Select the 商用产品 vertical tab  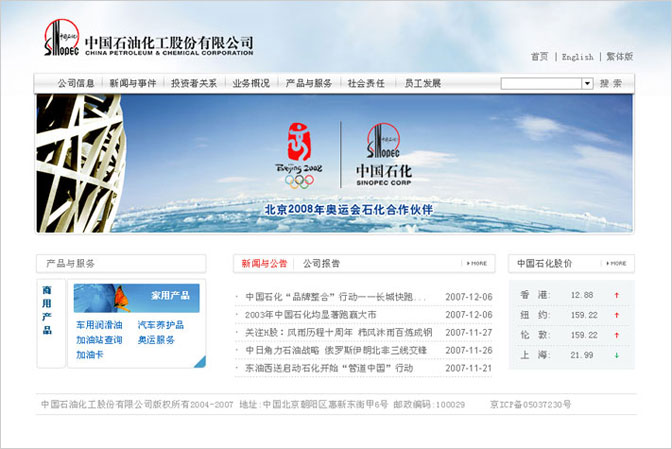pos(47,310)
